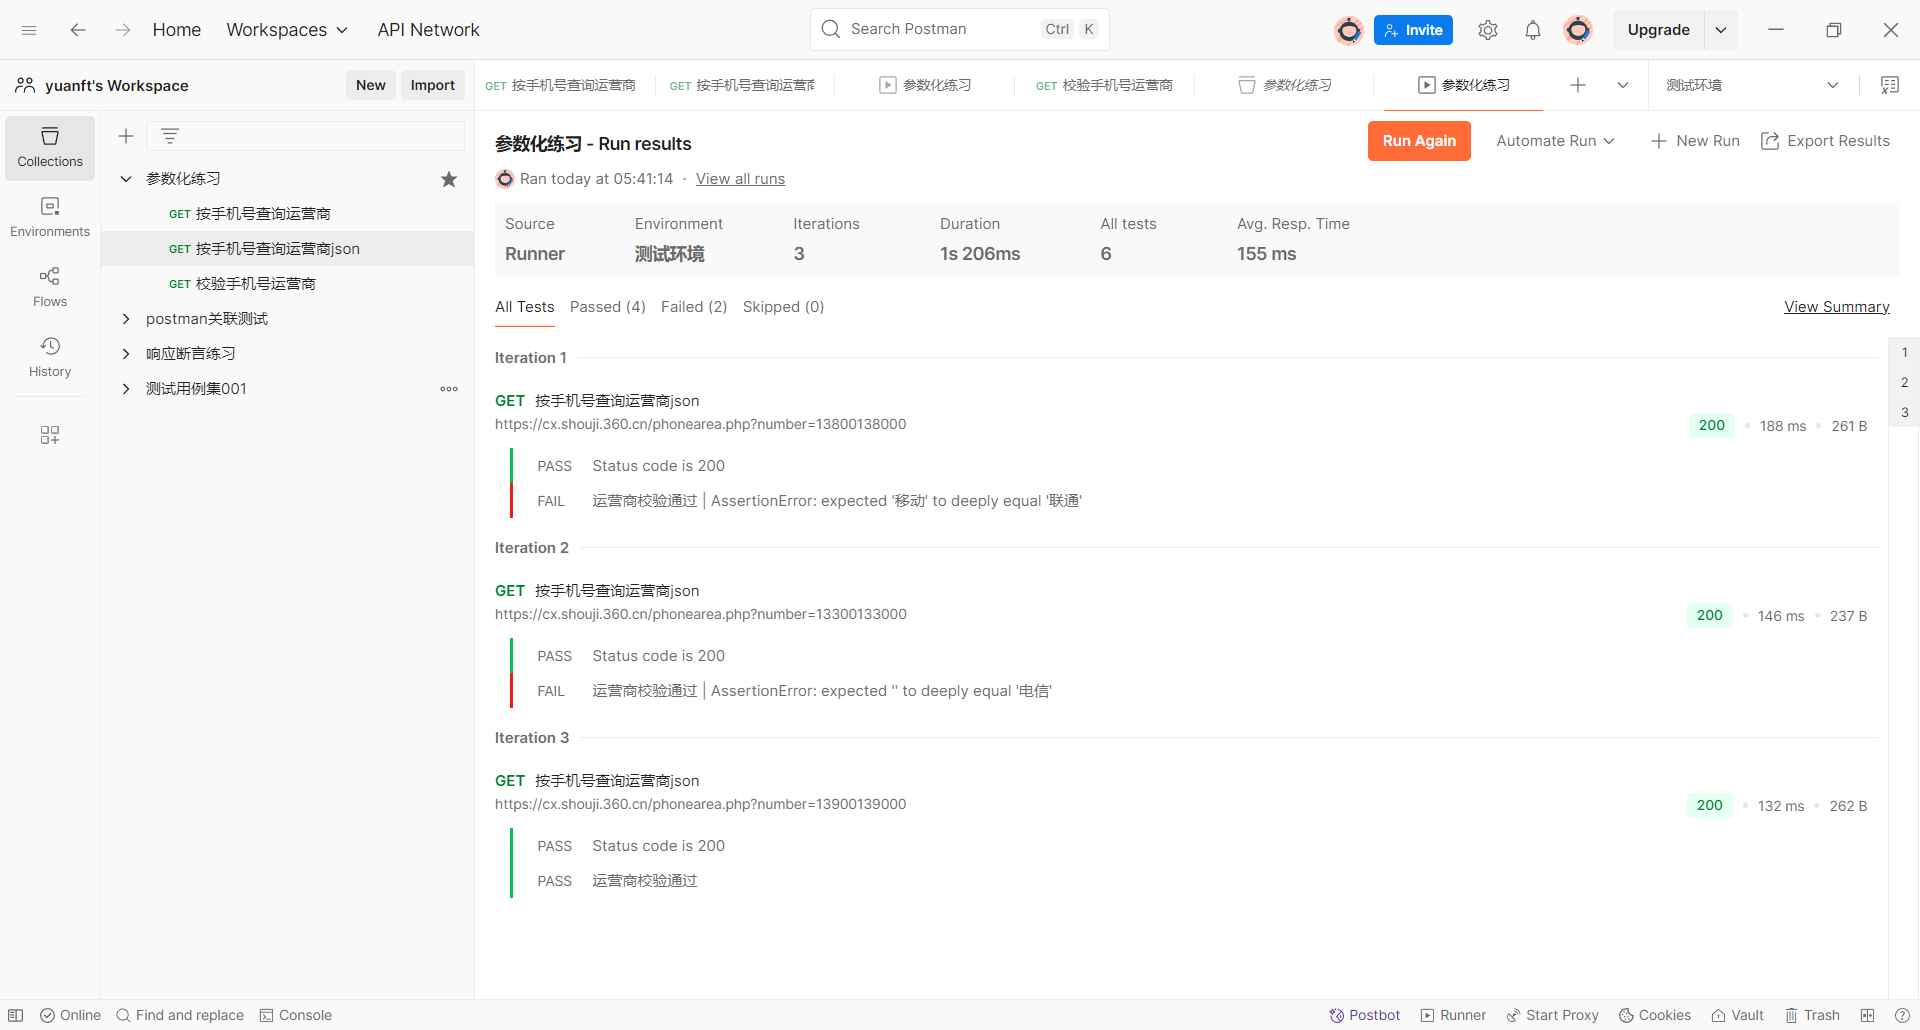The image size is (1920, 1030).
Task: Open the Iteration 1 request 按手机号查询运营商json
Action: 617,401
